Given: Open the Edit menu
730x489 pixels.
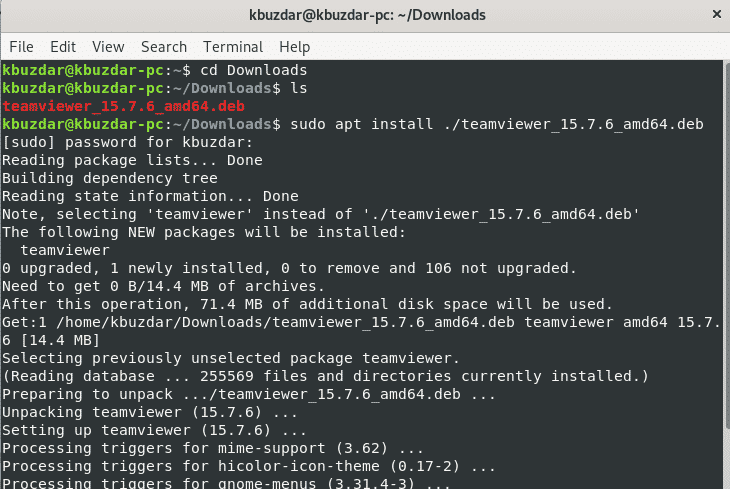Looking at the screenshot, I should (x=63, y=47).
